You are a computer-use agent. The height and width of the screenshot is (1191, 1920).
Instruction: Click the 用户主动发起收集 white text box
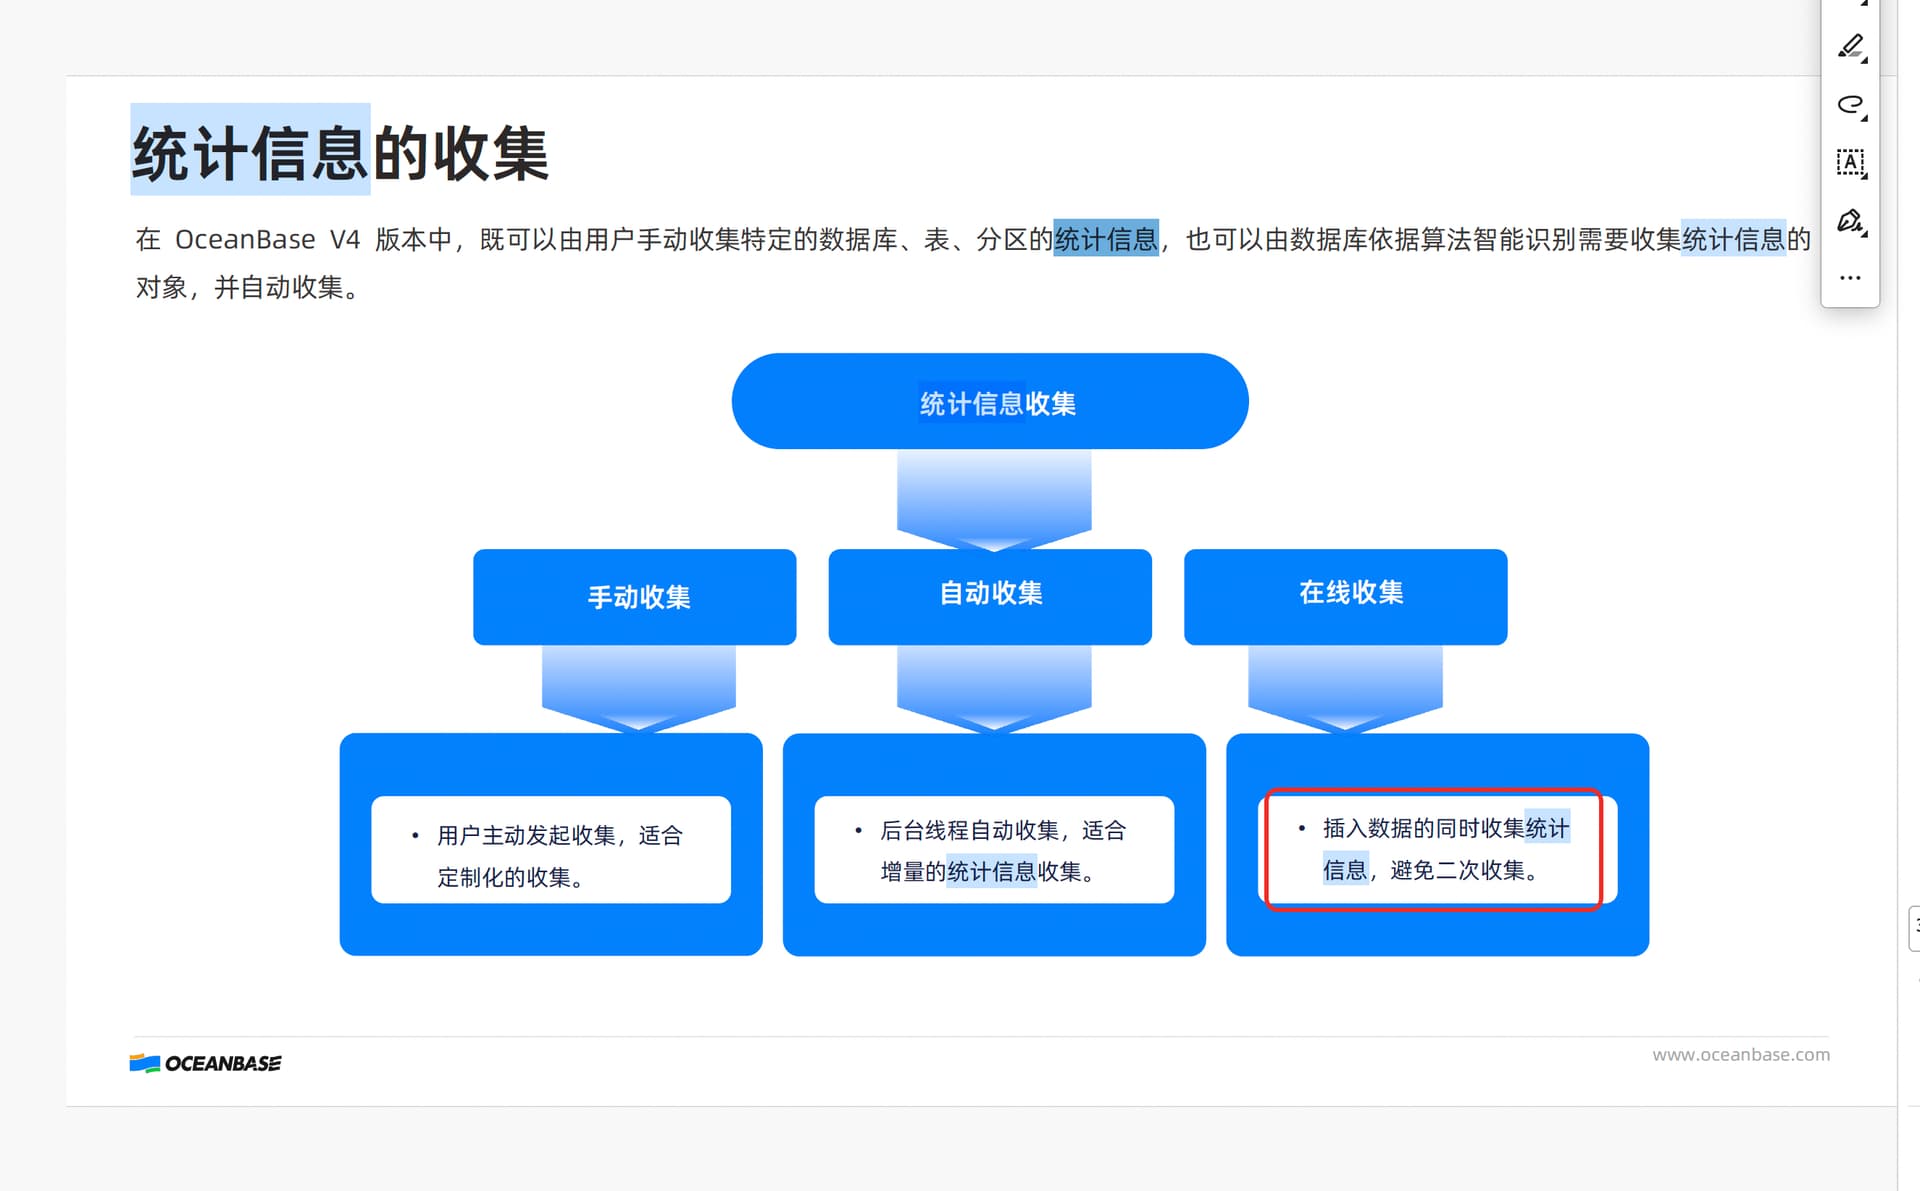coord(550,850)
